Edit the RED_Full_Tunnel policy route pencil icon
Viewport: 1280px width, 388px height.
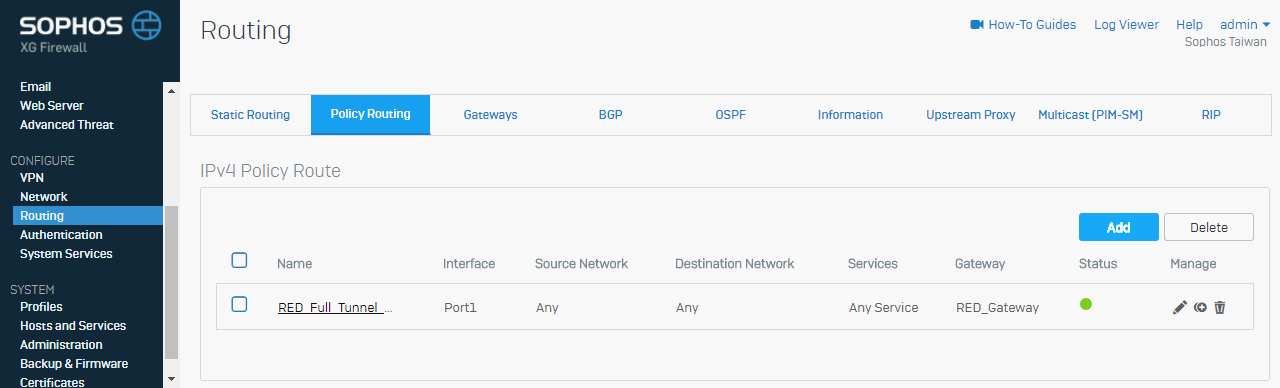tap(1180, 308)
